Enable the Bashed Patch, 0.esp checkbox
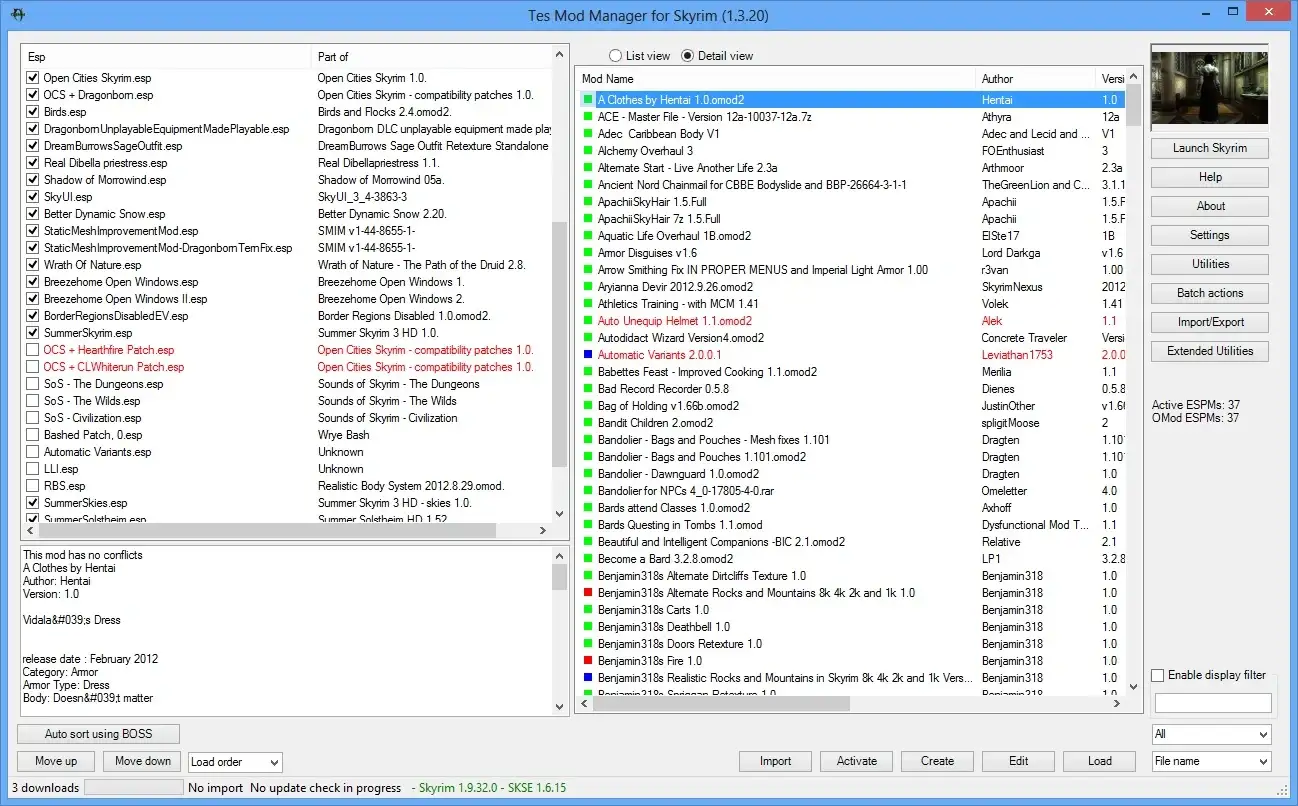Image resolution: width=1298 pixels, height=806 pixels. pos(33,435)
